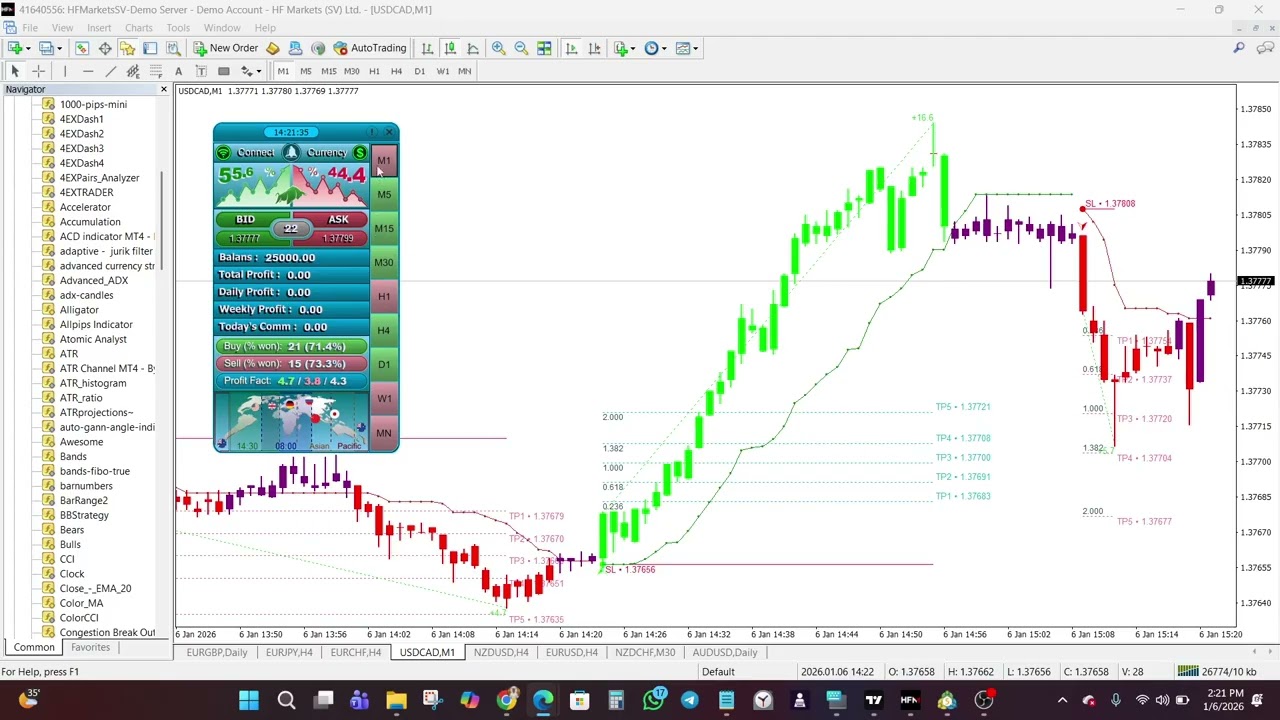Screen dimensions: 1280x720
Task: Zoom in on the chart
Action: coord(498,48)
